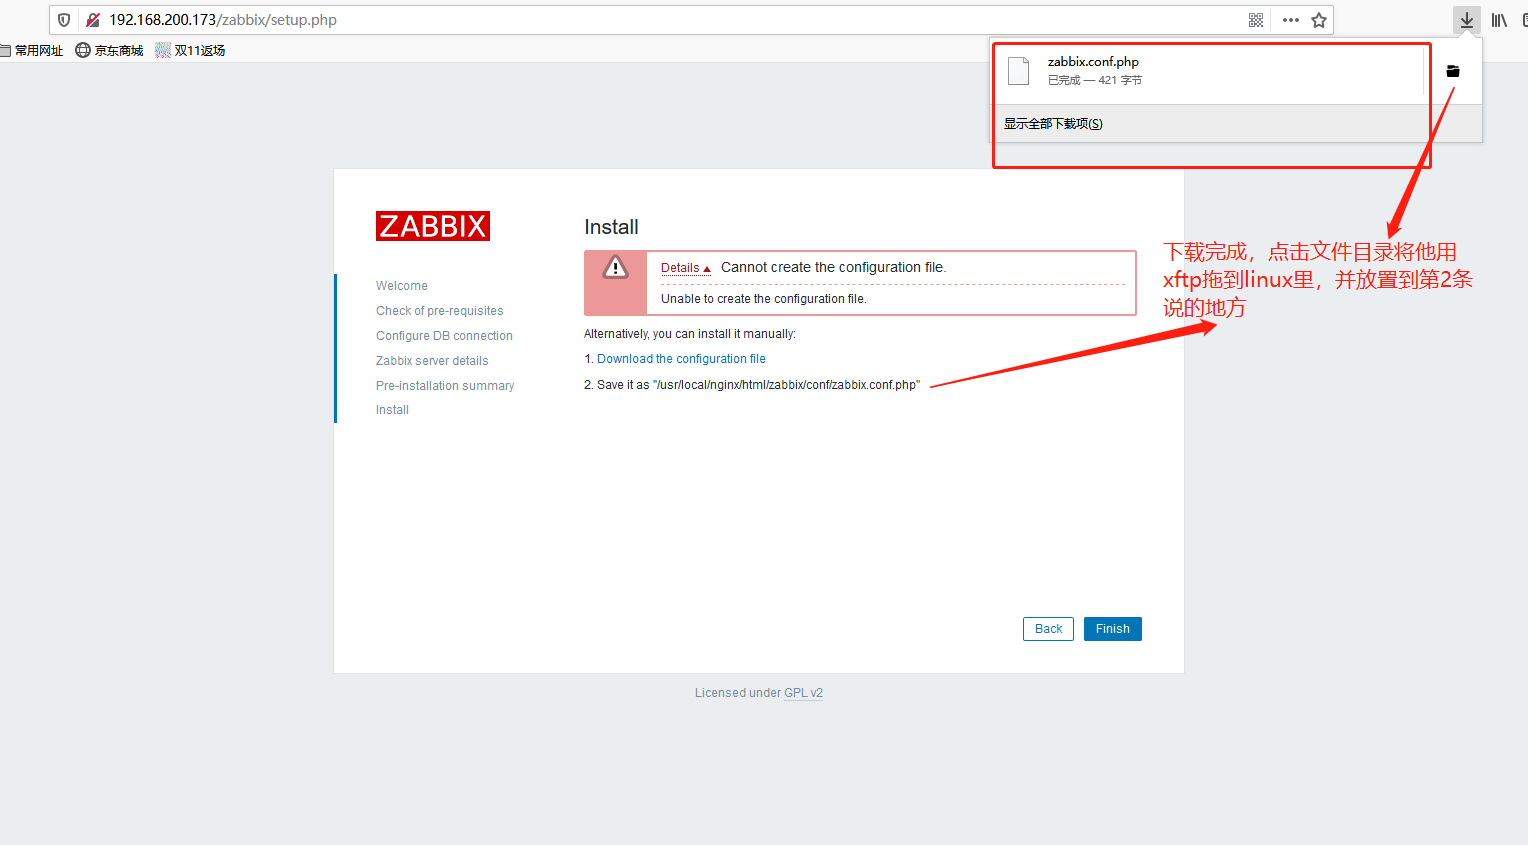
Task: Open the library bookshelf icon
Action: (1499, 20)
